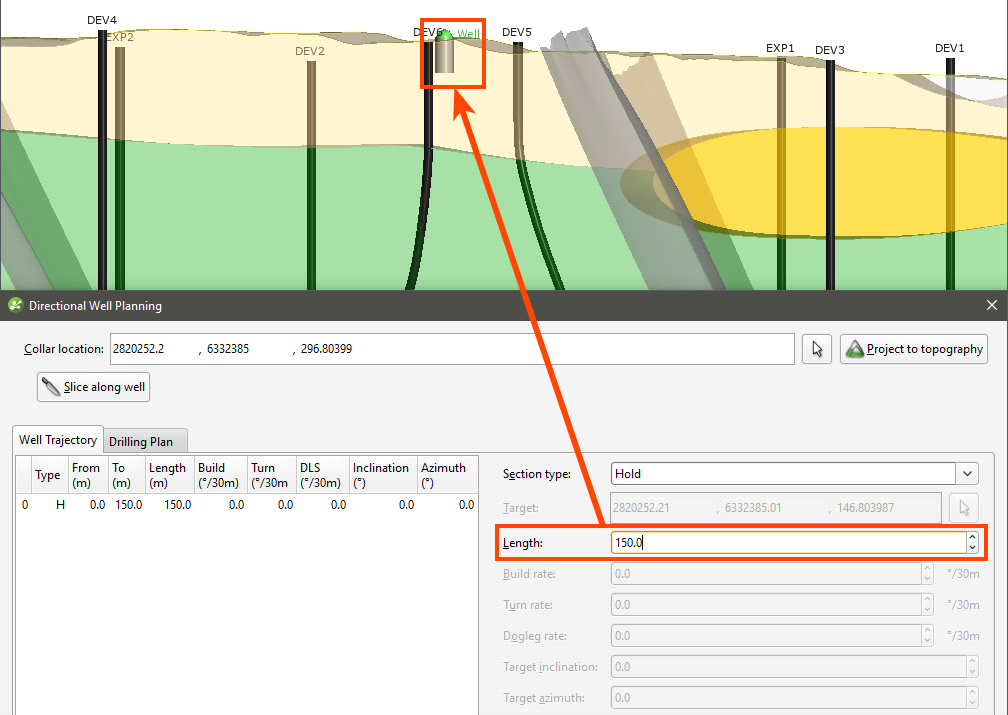Click the Azimuth column header
This screenshot has width=1008, height=715.
[x=443, y=474]
